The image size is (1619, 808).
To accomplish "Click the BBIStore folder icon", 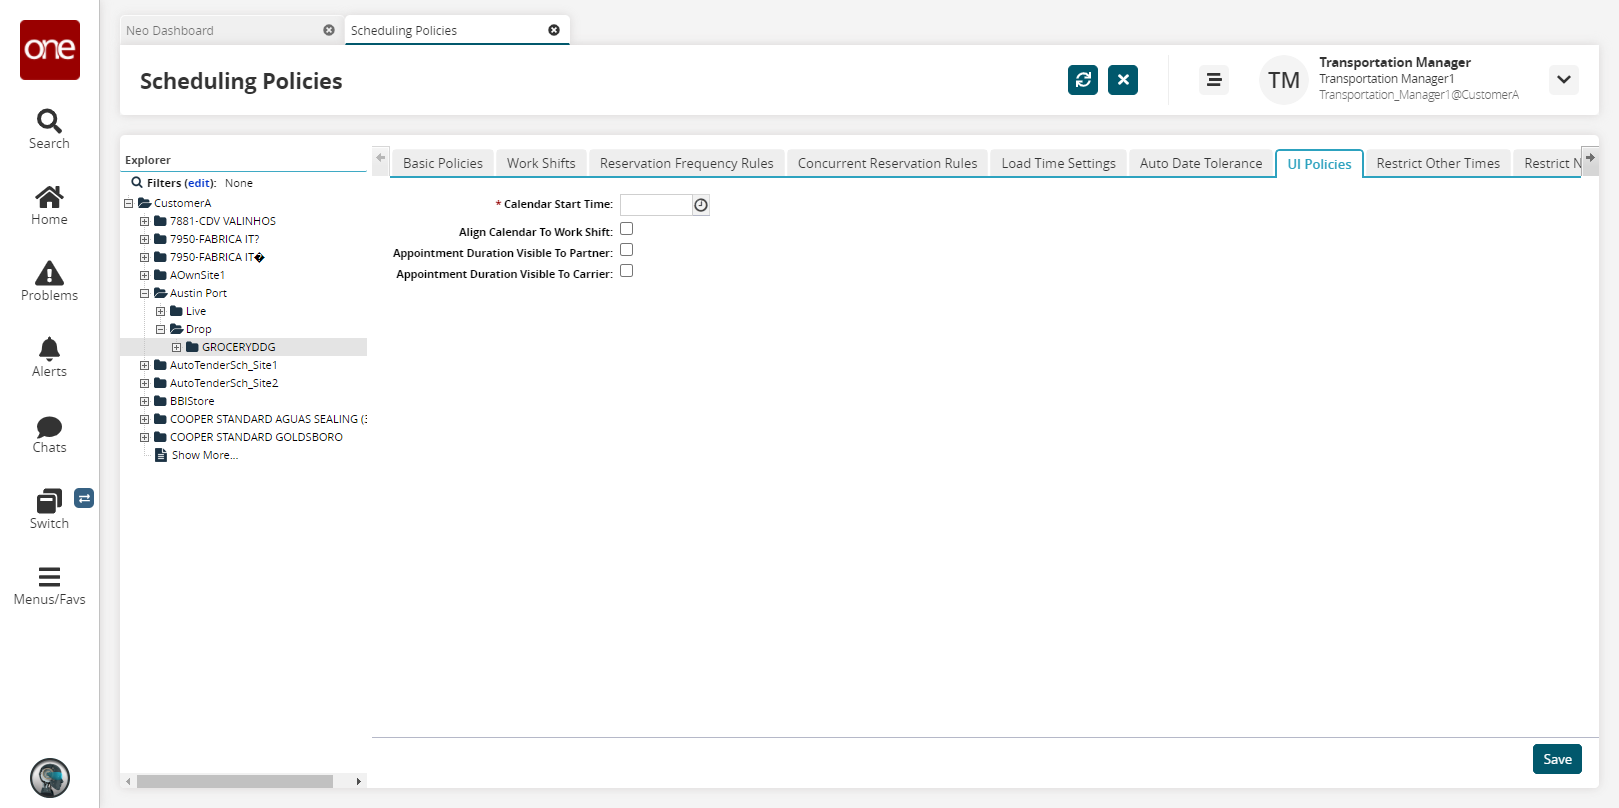I will 160,401.
